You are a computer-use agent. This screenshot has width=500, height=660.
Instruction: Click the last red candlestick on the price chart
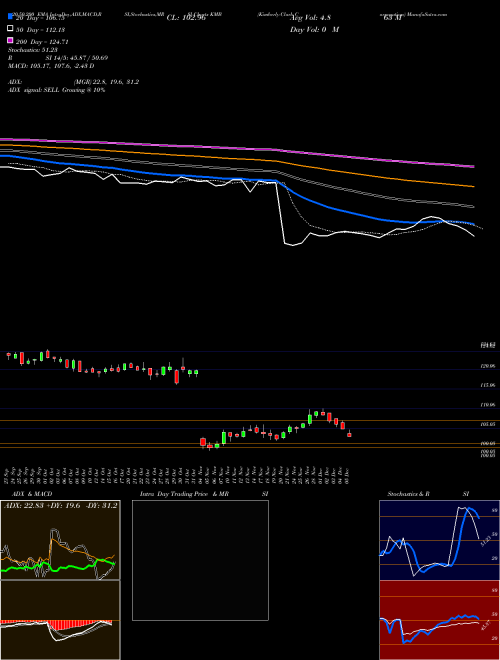[349, 434]
